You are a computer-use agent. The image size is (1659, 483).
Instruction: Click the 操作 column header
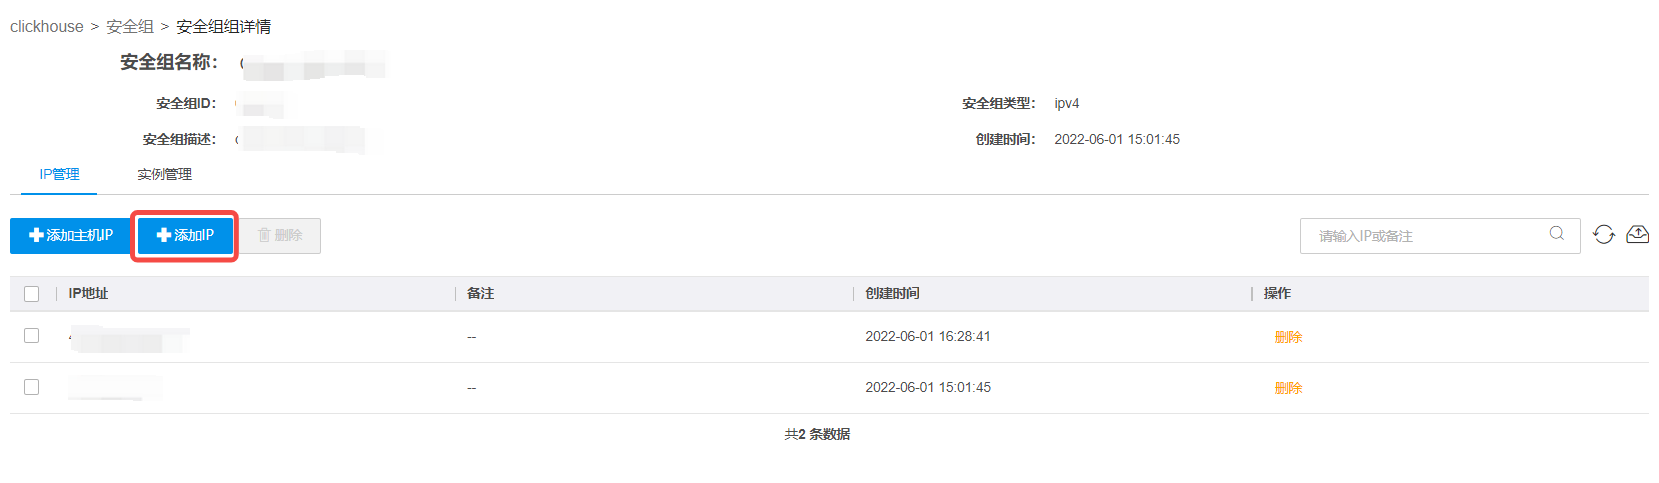(x=1277, y=294)
